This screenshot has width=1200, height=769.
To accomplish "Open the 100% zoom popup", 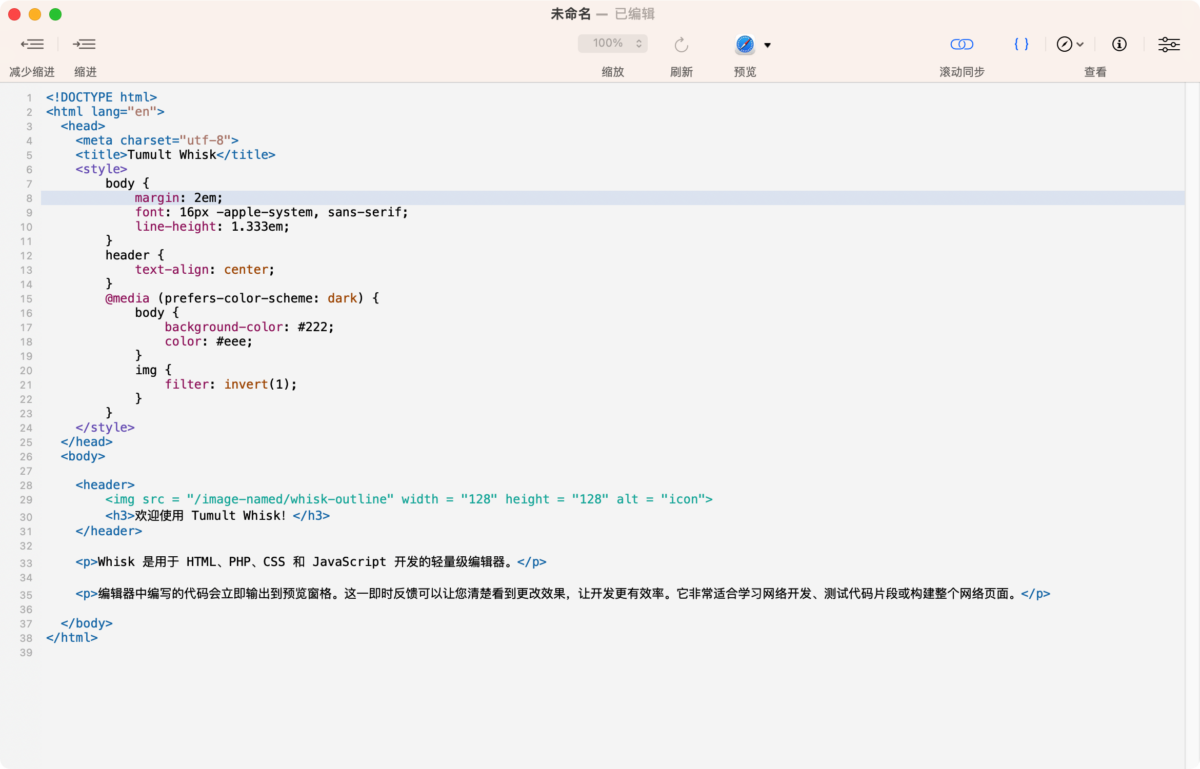I will point(613,44).
